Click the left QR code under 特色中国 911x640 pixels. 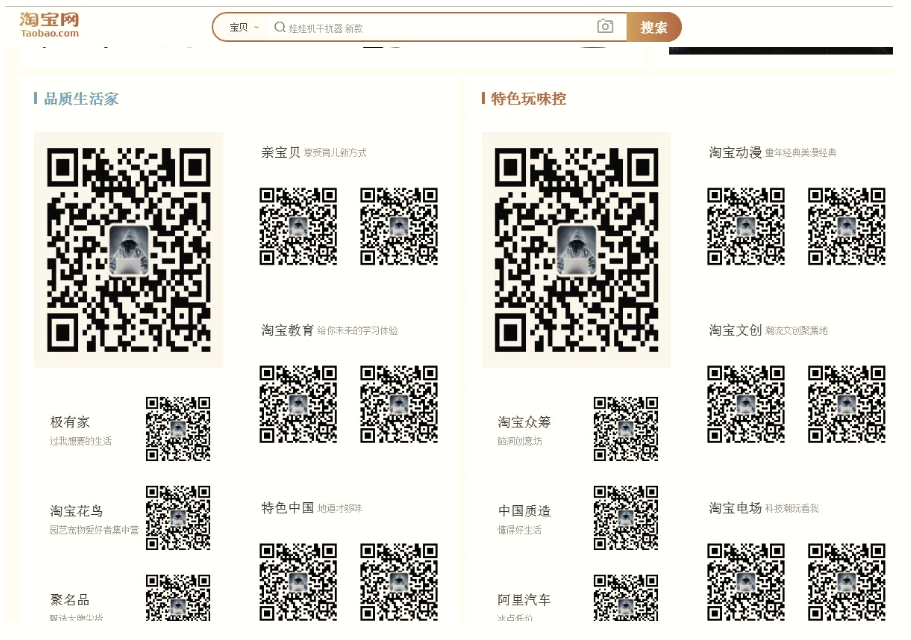[298, 581]
